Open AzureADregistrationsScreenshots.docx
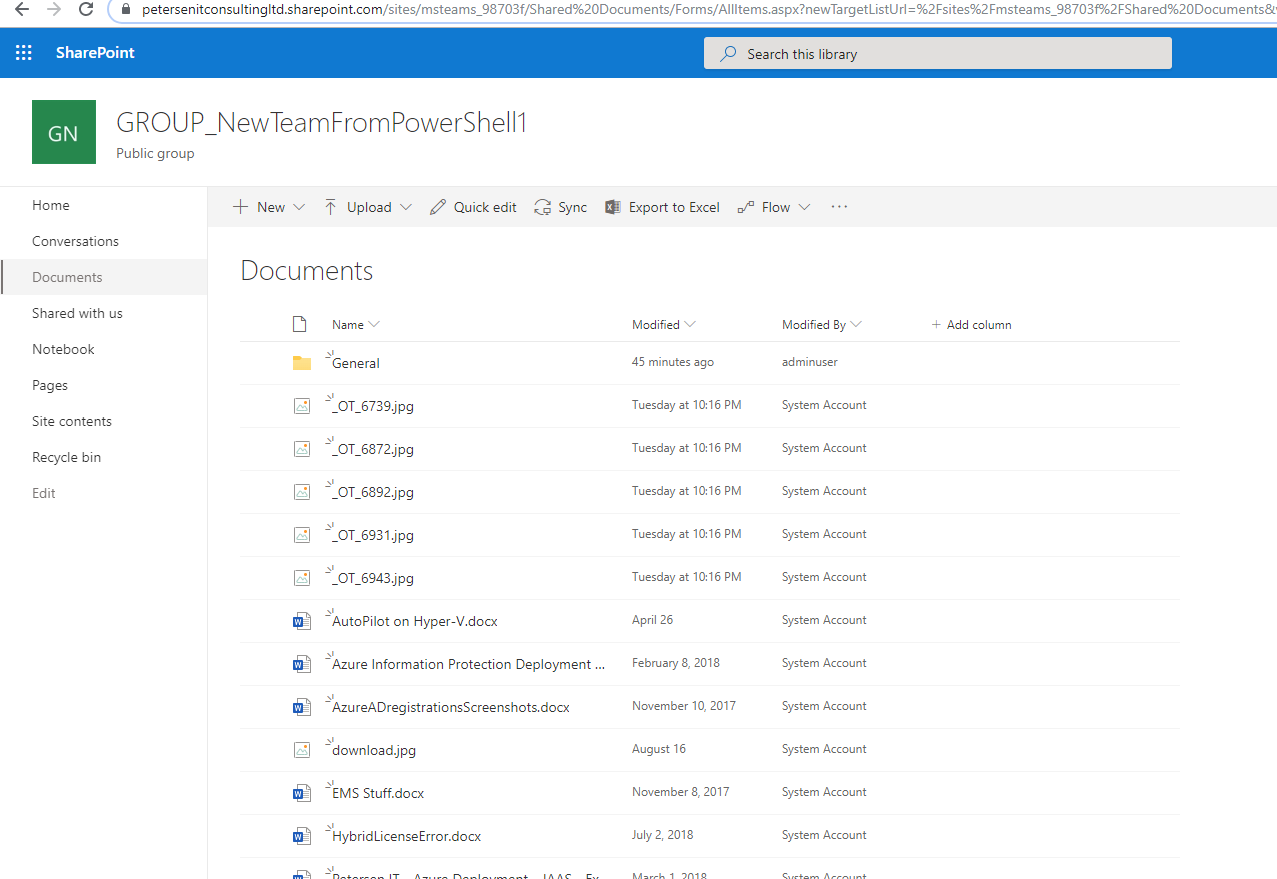Viewport: 1277px width, 879px height. tap(451, 707)
